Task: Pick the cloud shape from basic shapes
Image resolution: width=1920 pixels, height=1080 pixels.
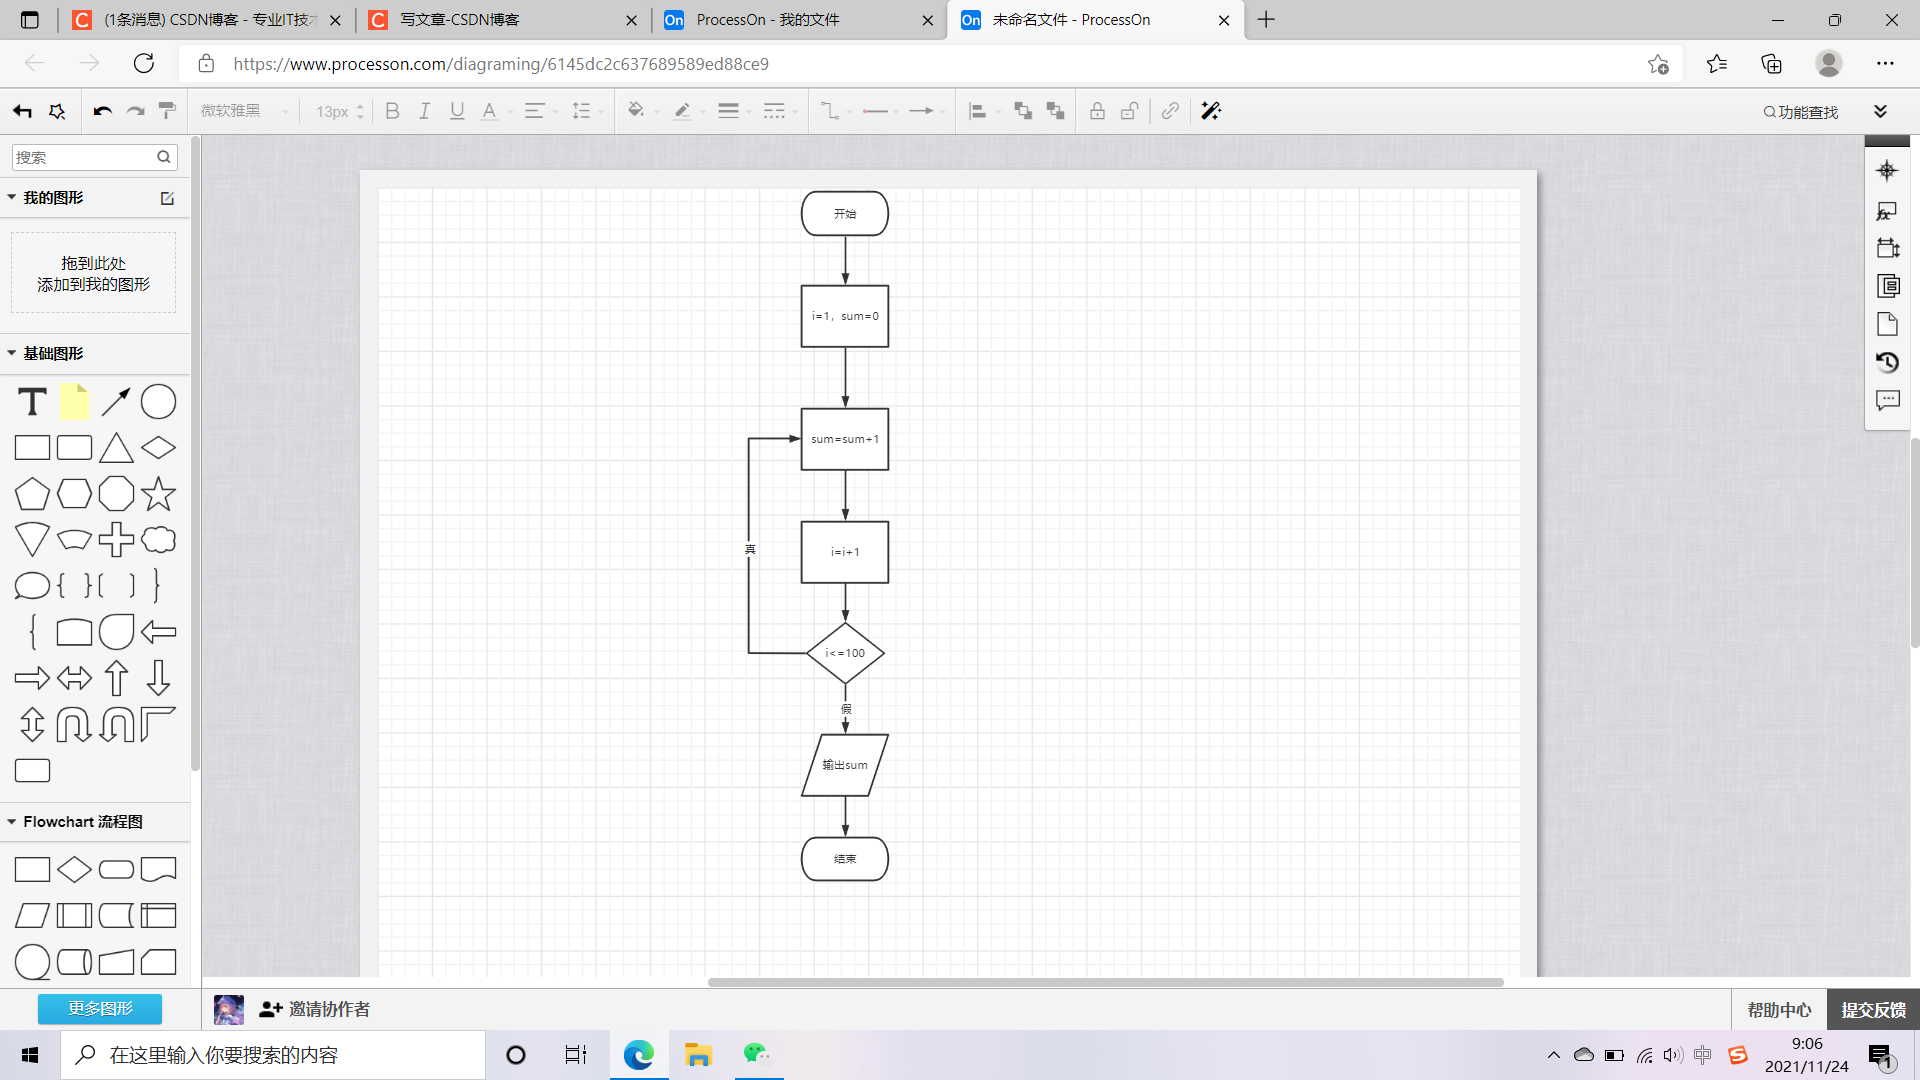Action: [x=158, y=540]
